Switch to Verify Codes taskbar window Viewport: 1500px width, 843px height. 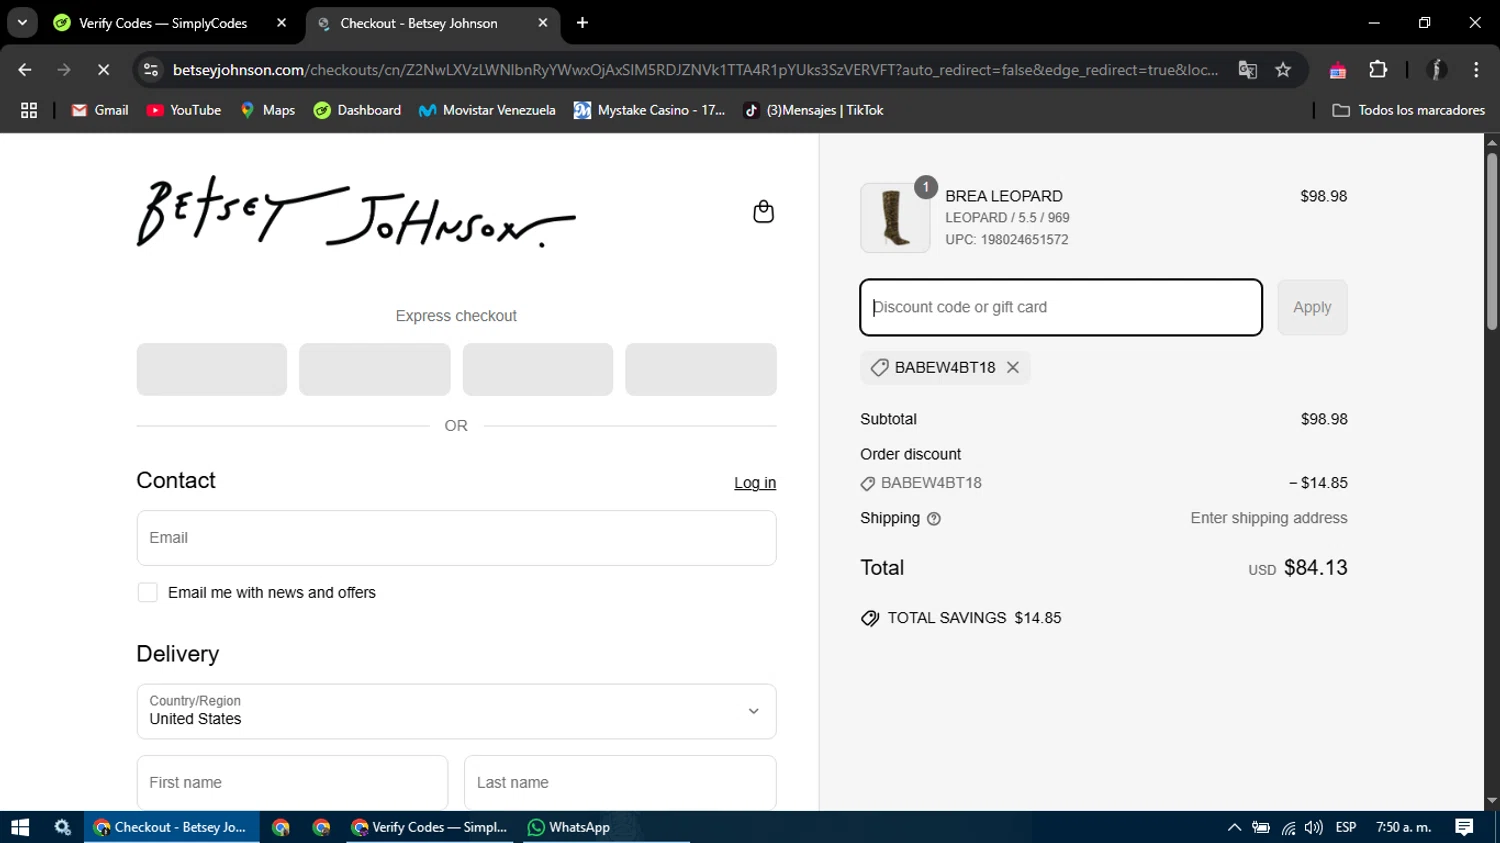[x=430, y=827]
